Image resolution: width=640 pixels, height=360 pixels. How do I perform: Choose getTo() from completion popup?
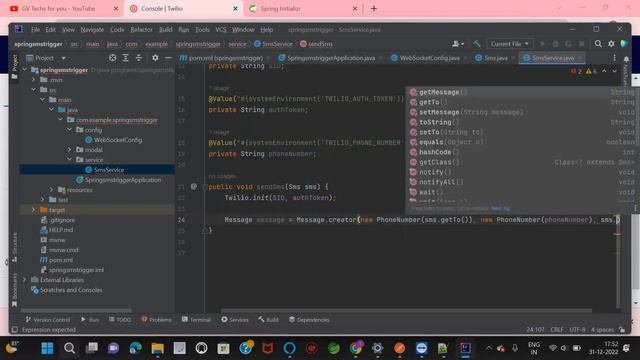tap(522, 102)
